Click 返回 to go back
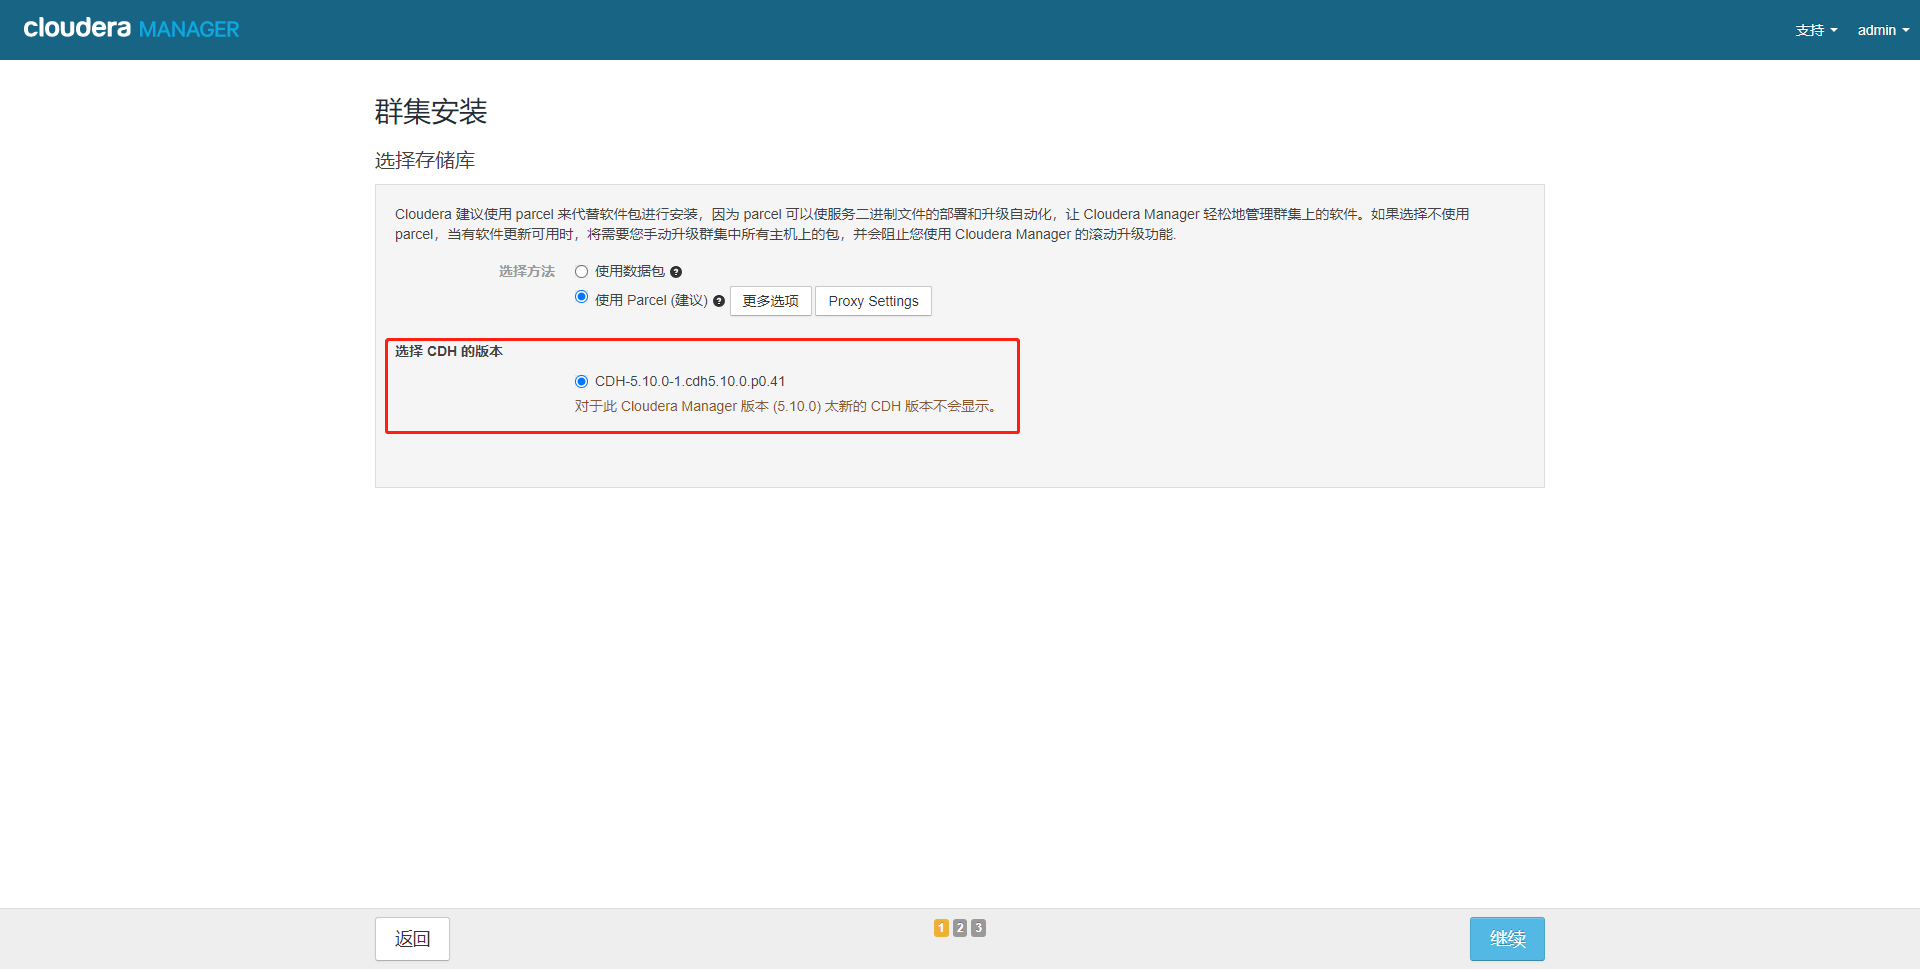1920x969 pixels. (x=411, y=938)
